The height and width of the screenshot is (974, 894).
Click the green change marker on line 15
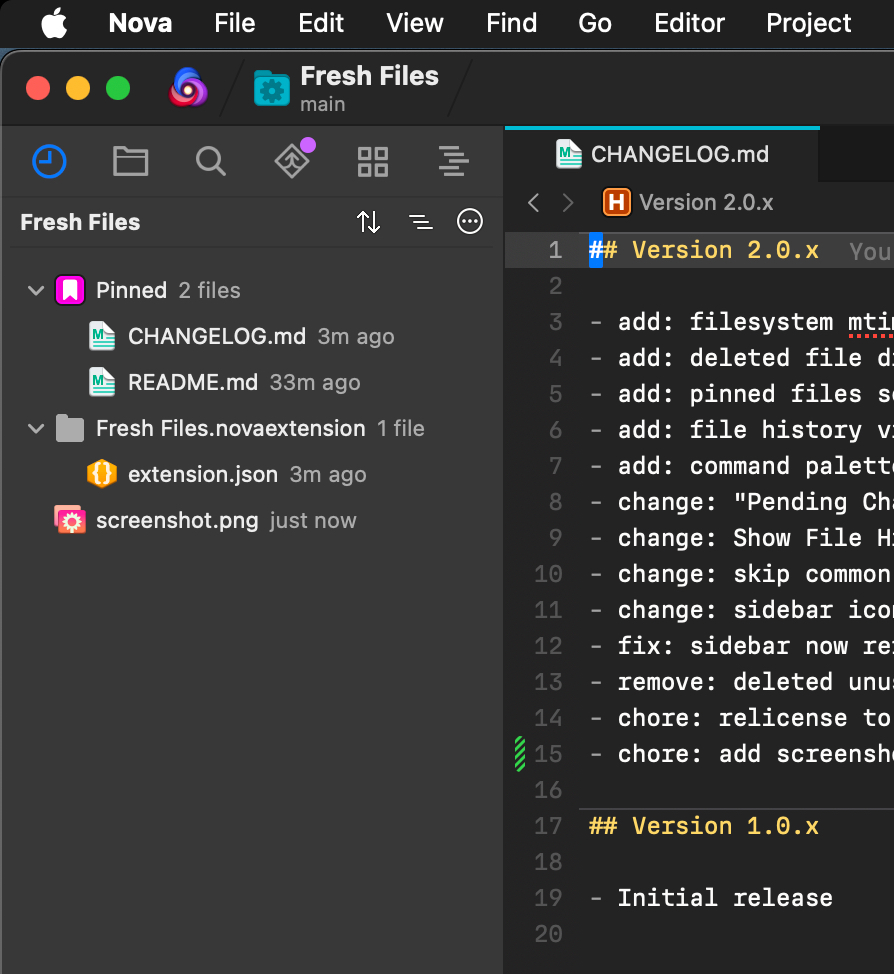click(519, 753)
